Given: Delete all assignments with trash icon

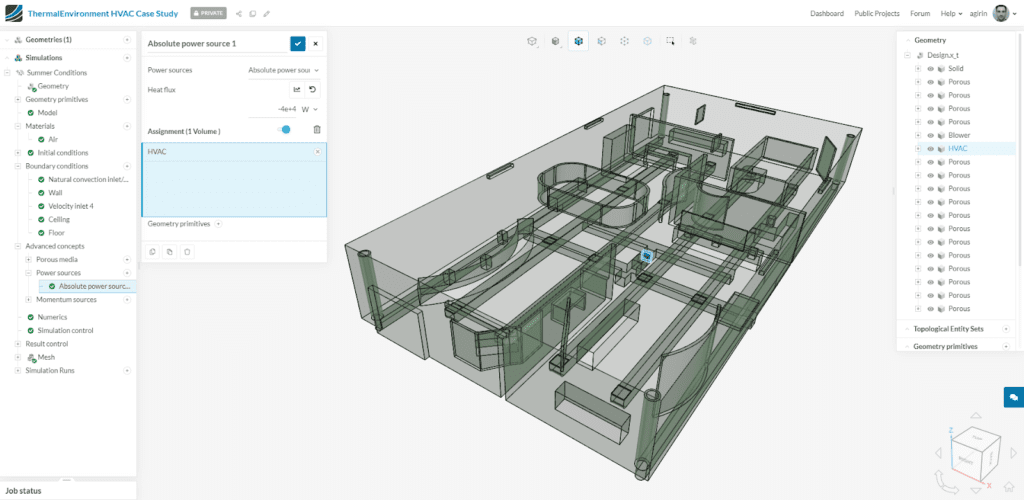Looking at the screenshot, I should coord(317,130).
